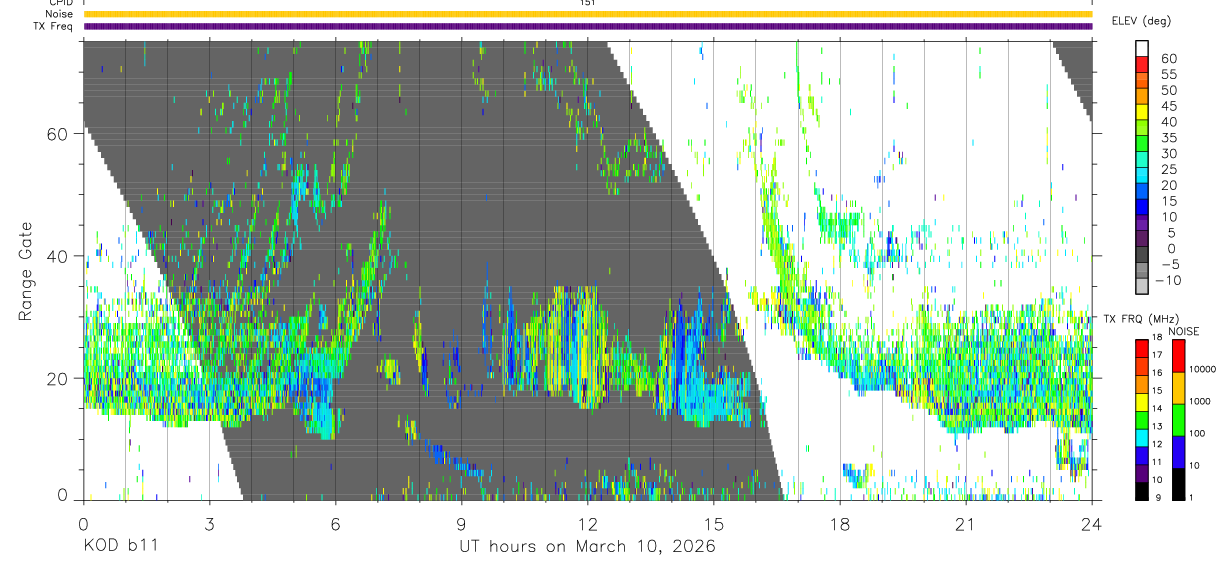Click the '55' label on the ELEV color bar
This screenshot has width=1228, height=567.
pos(1169,75)
